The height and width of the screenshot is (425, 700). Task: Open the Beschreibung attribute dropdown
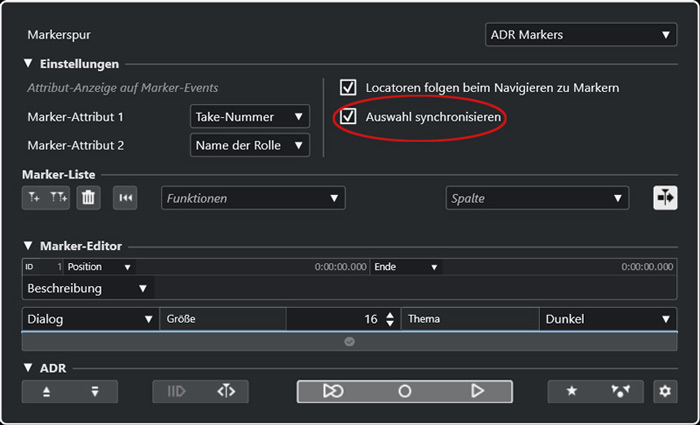click(x=88, y=288)
